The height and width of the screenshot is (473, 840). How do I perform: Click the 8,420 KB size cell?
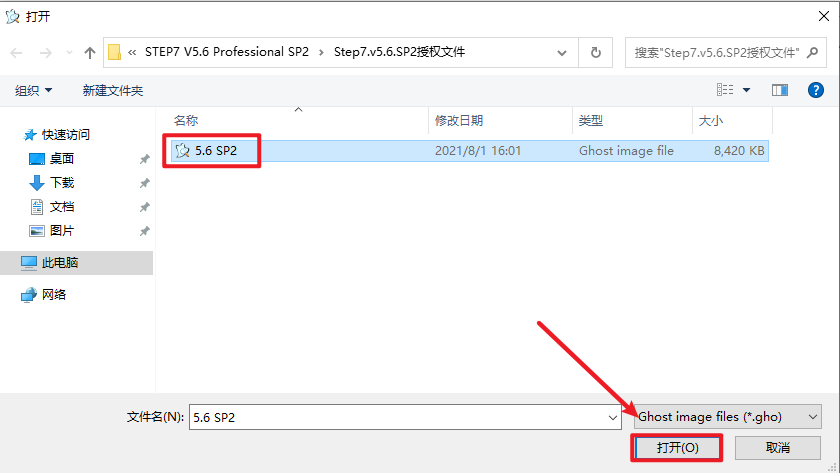(739, 151)
